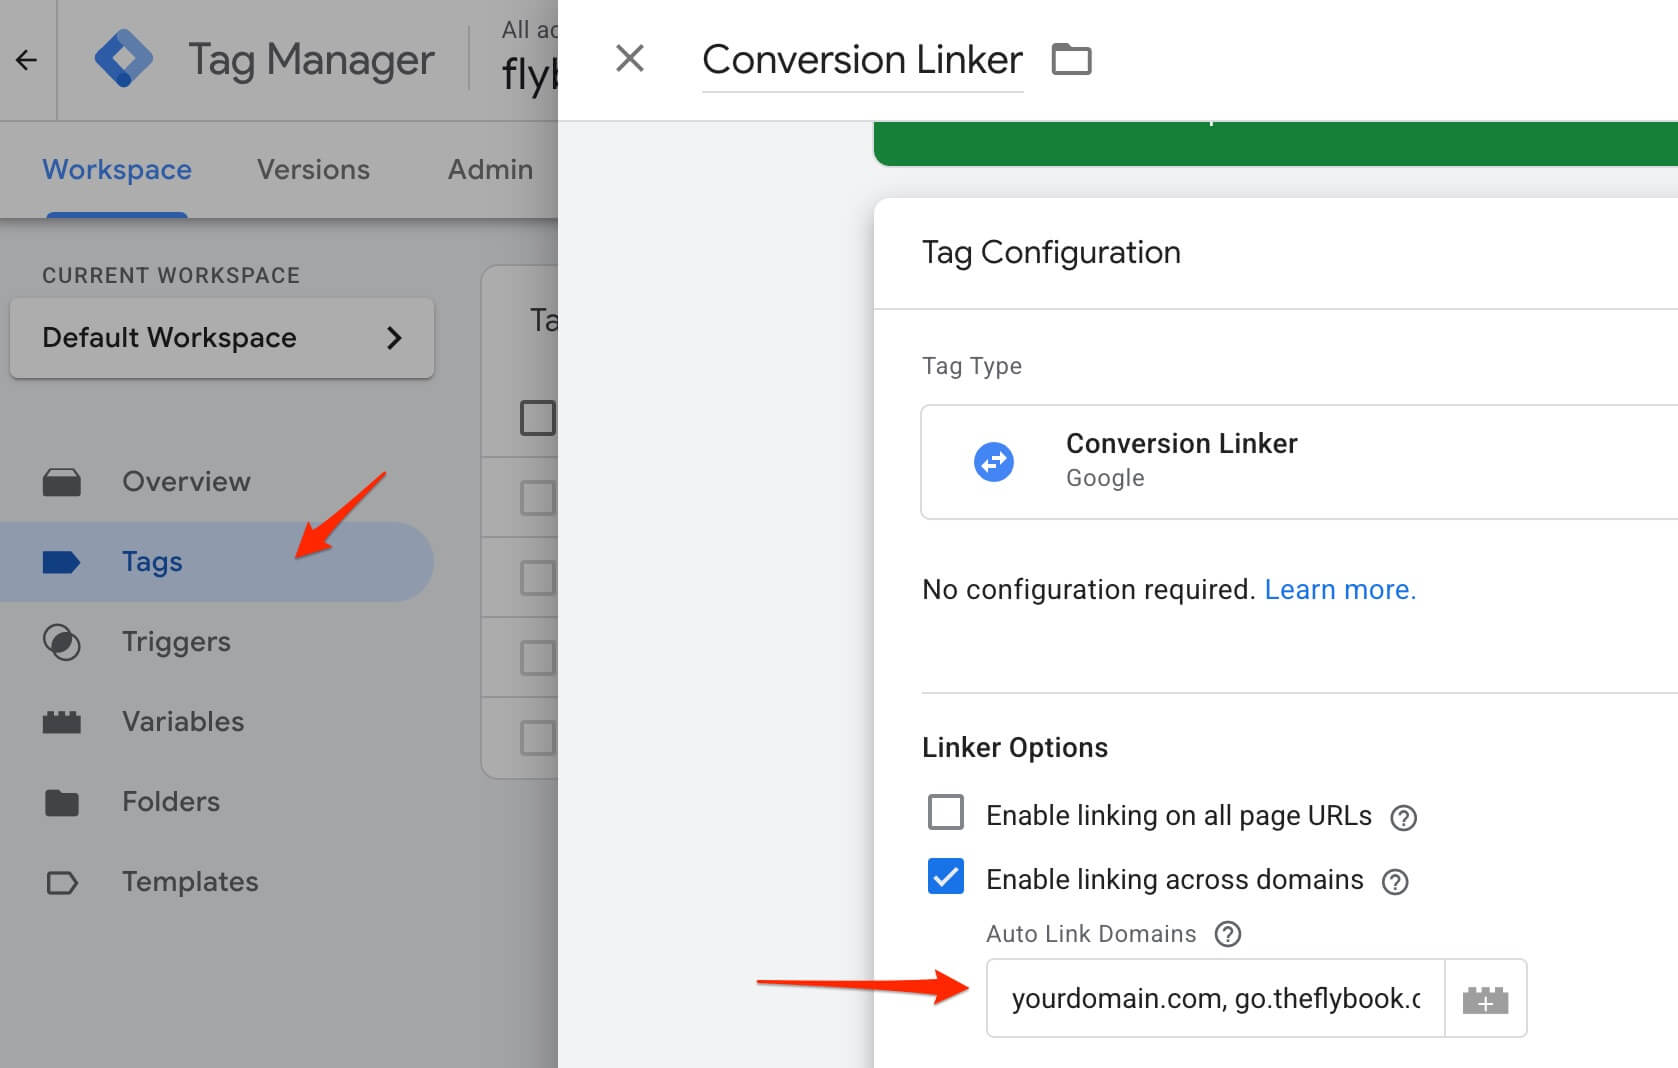Edit the Conversion Linker tag name

861,60
